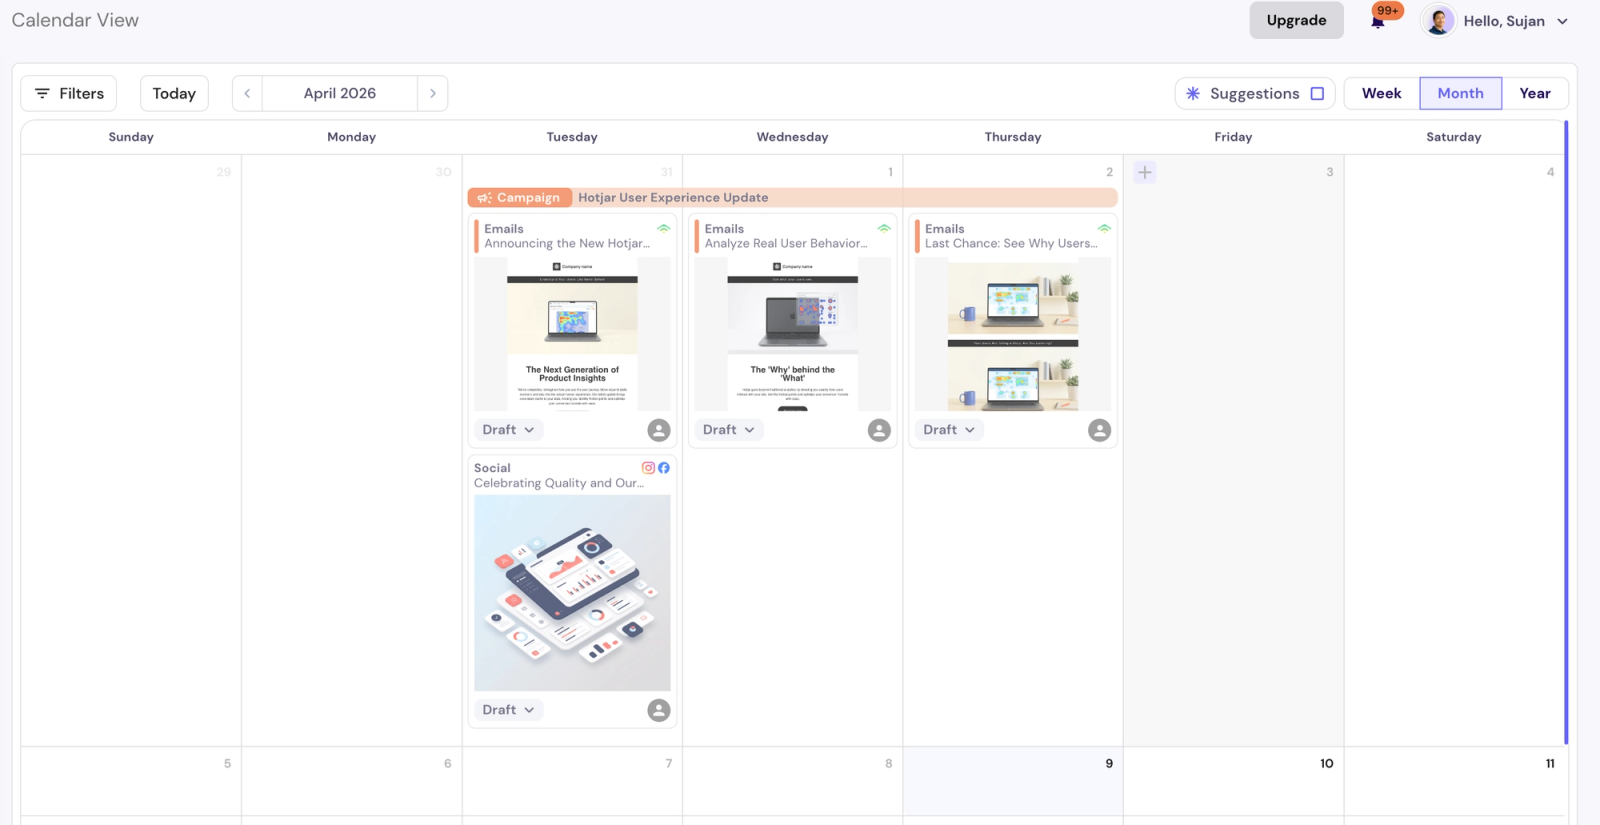The width and height of the screenshot is (1600, 825).
Task: Open thumbnail of Next Generation Product Insights email
Action: click(x=572, y=334)
